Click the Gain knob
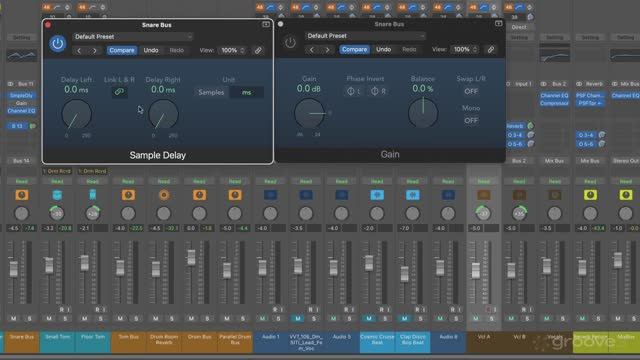The width and height of the screenshot is (640, 360). click(309, 113)
